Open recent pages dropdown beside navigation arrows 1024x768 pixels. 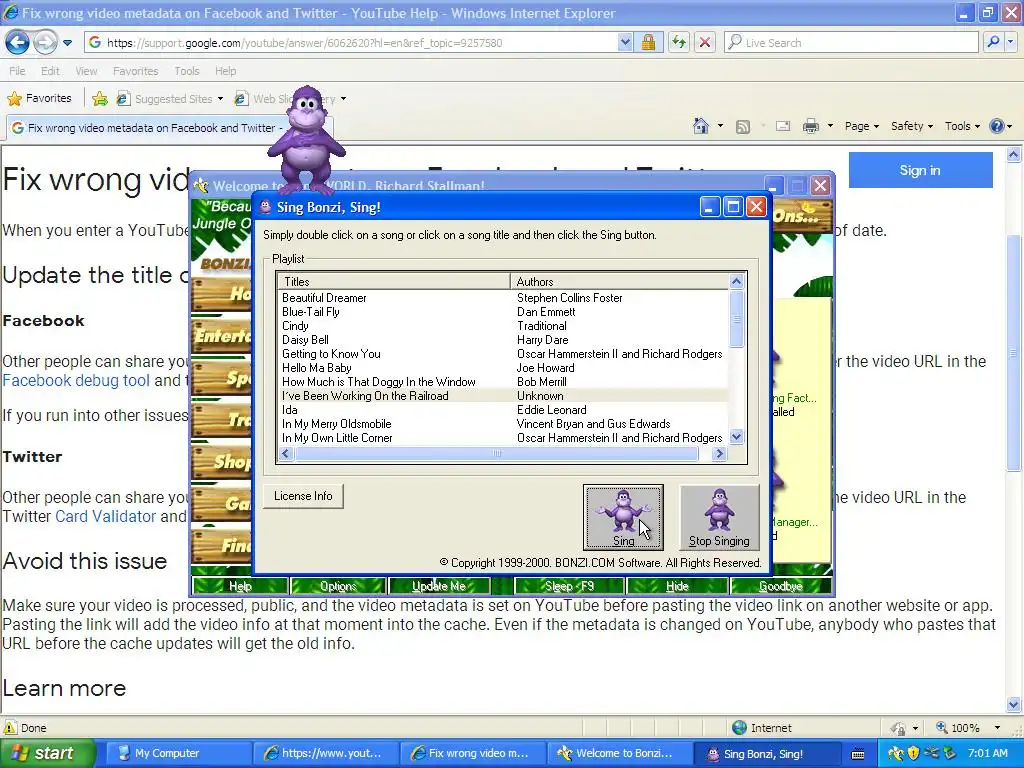point(67,43)
